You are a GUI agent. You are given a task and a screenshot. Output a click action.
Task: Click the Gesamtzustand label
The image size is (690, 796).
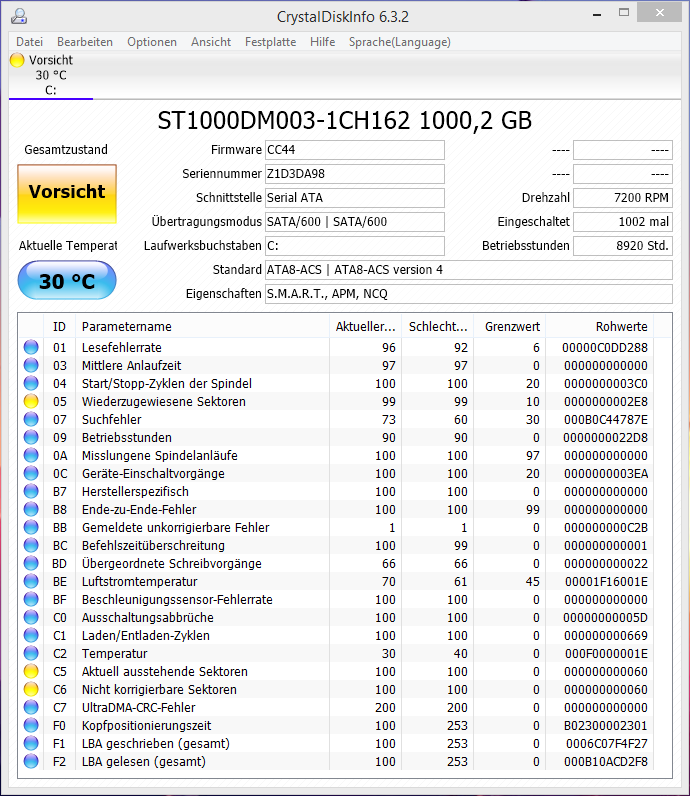(x=66, y=150)
